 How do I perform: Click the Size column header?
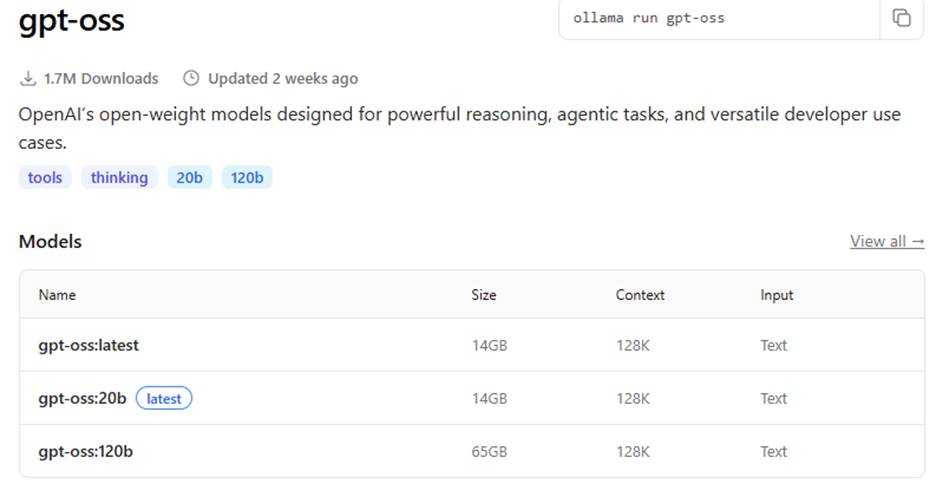click(484, 295)
